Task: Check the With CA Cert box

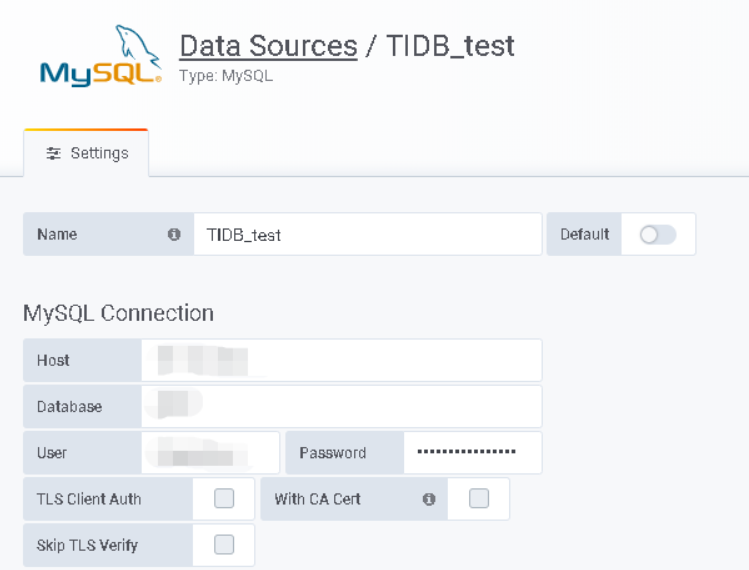Action: pyautogui.click(x=479, y=498)
